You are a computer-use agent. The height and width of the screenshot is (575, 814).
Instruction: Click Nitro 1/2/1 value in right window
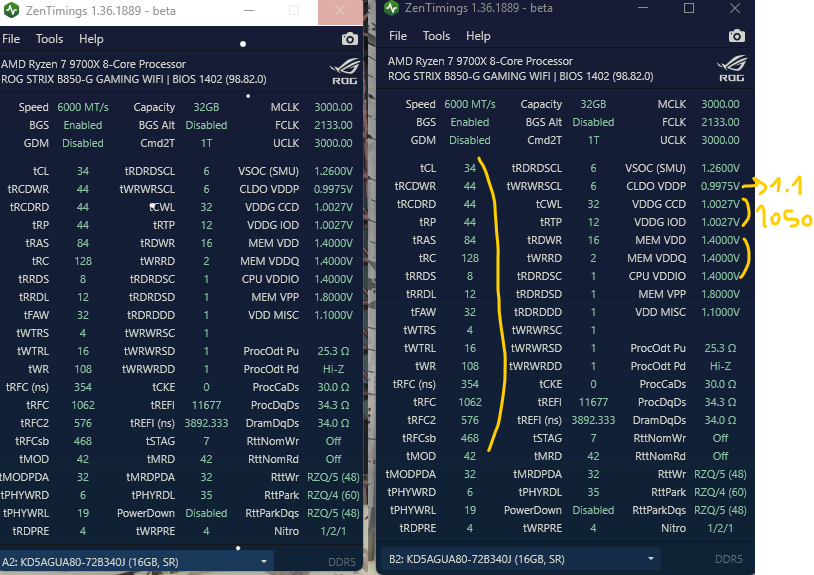click(721, 528)
